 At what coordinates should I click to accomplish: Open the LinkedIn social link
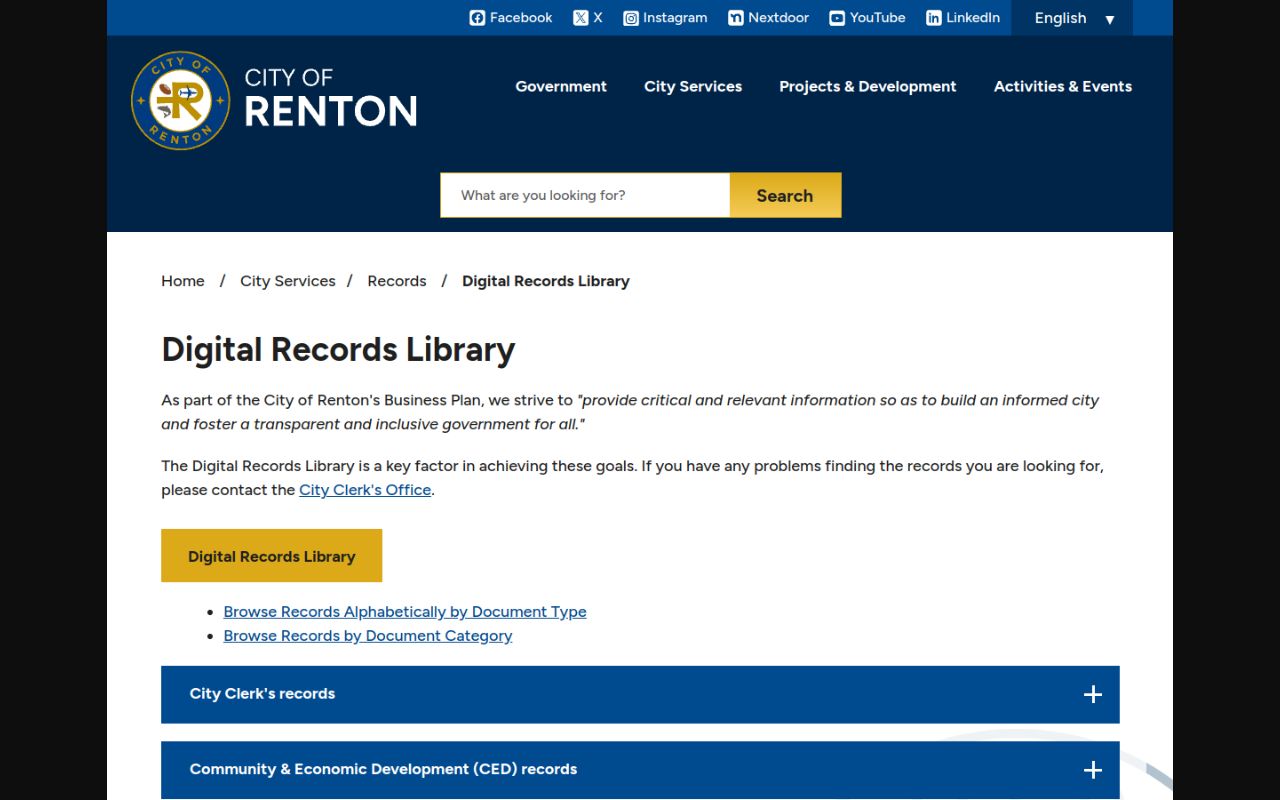pyautogui.click(x=963, y=18)
